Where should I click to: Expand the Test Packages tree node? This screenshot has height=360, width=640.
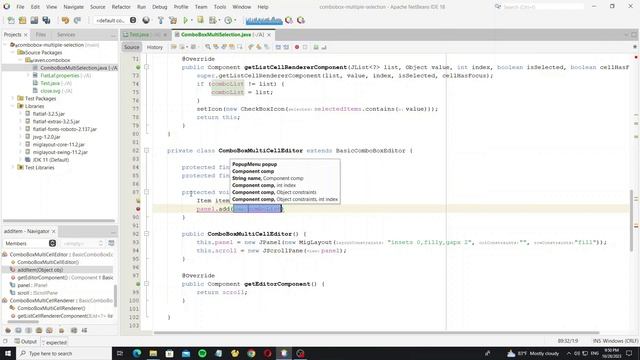pos(13,98)
